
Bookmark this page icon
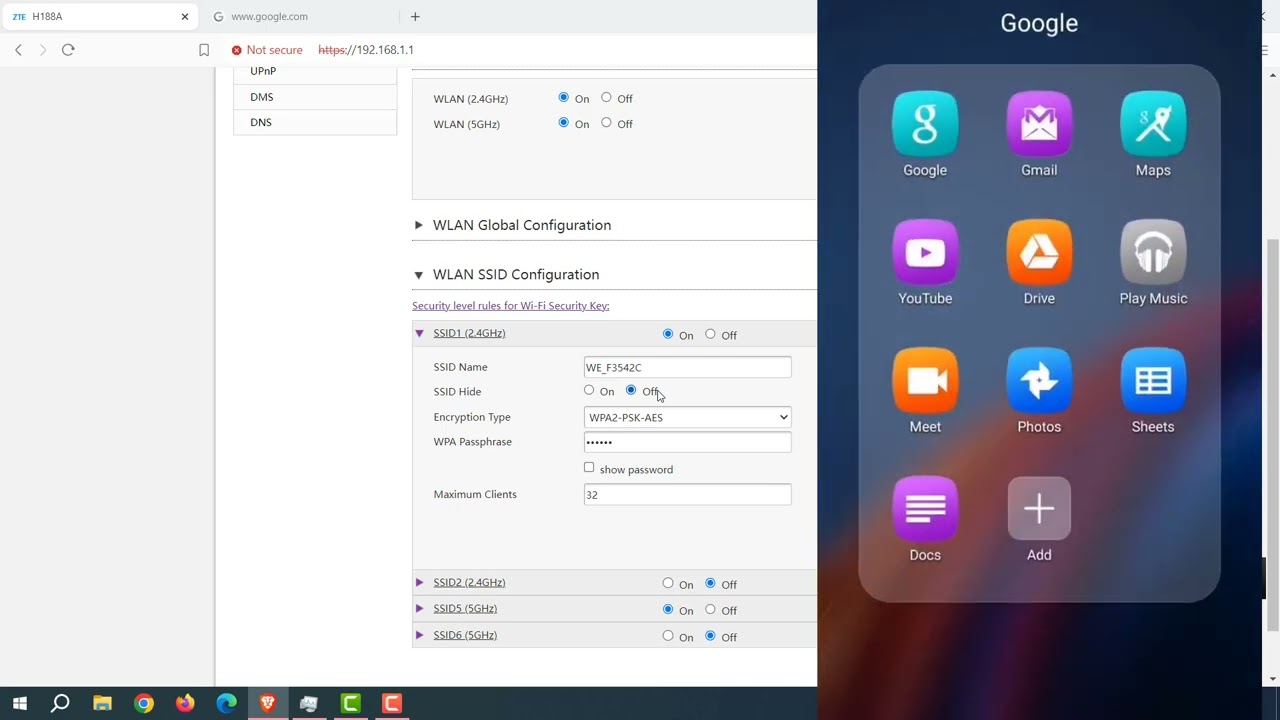[204, 50]
